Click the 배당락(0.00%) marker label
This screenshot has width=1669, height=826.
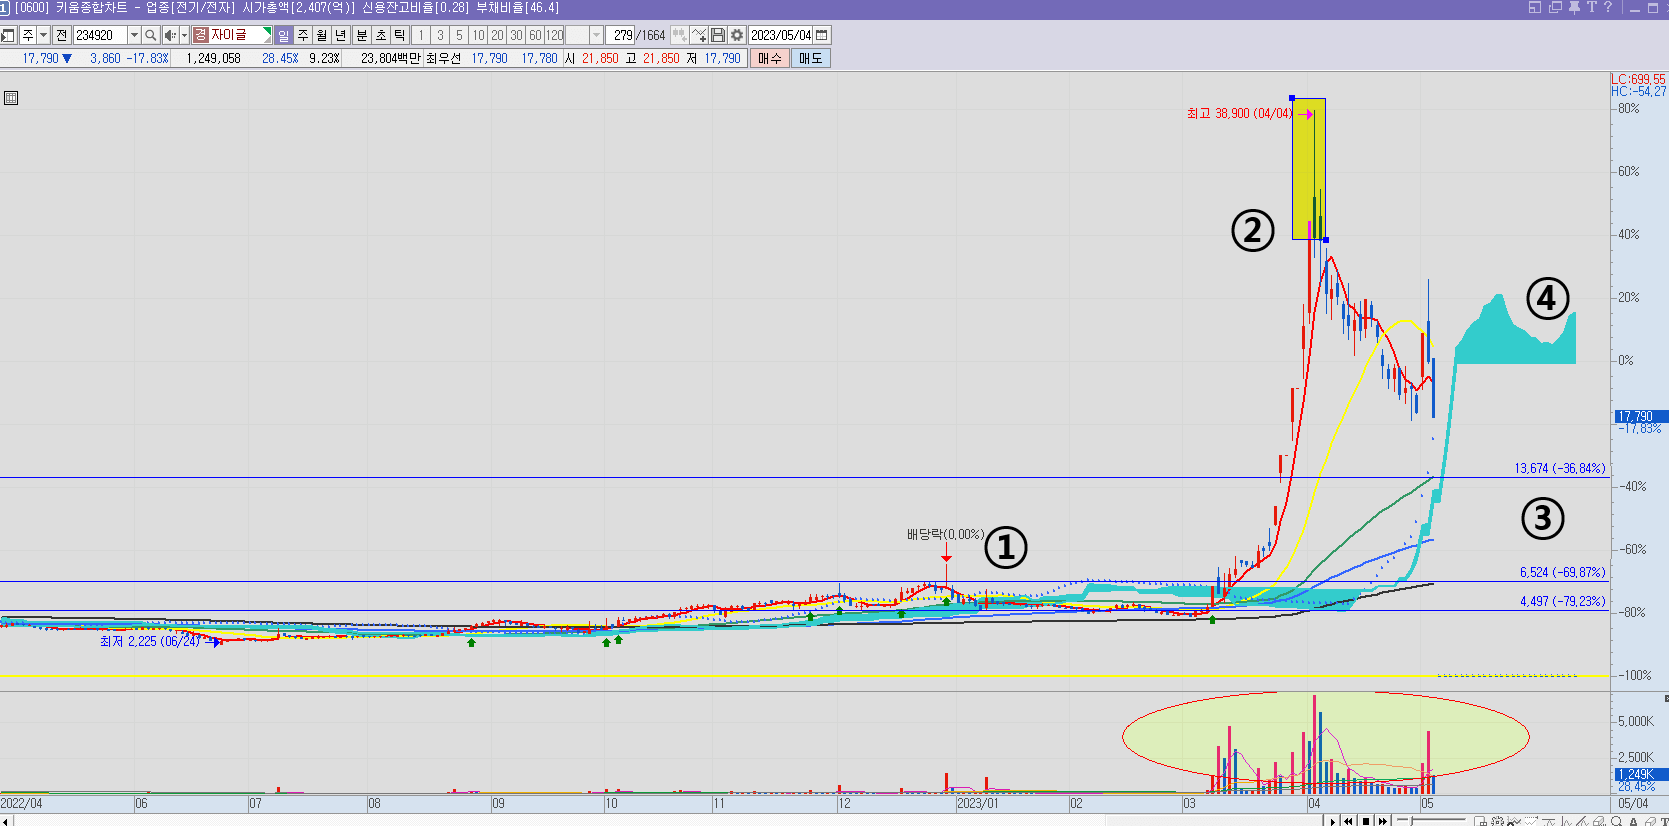(945, 535)
